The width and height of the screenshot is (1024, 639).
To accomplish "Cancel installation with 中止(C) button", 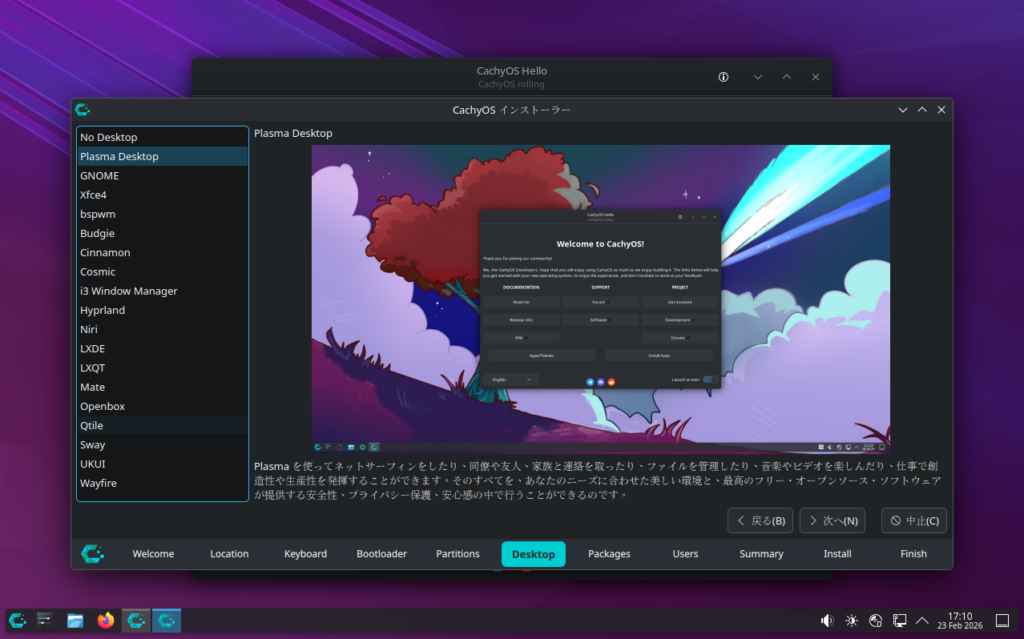I will click(x=914, y=521).
